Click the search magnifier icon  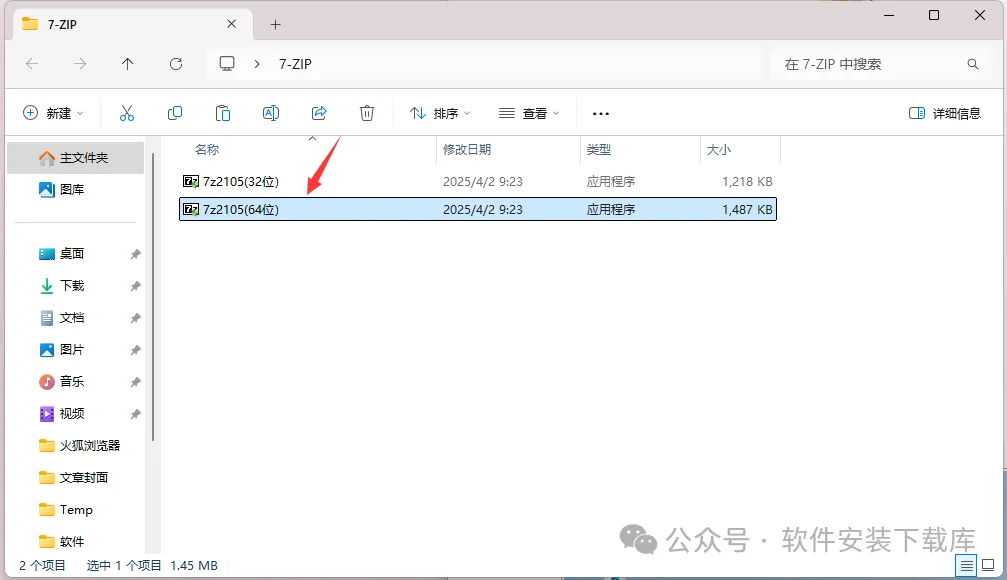[x=973, y=64]
